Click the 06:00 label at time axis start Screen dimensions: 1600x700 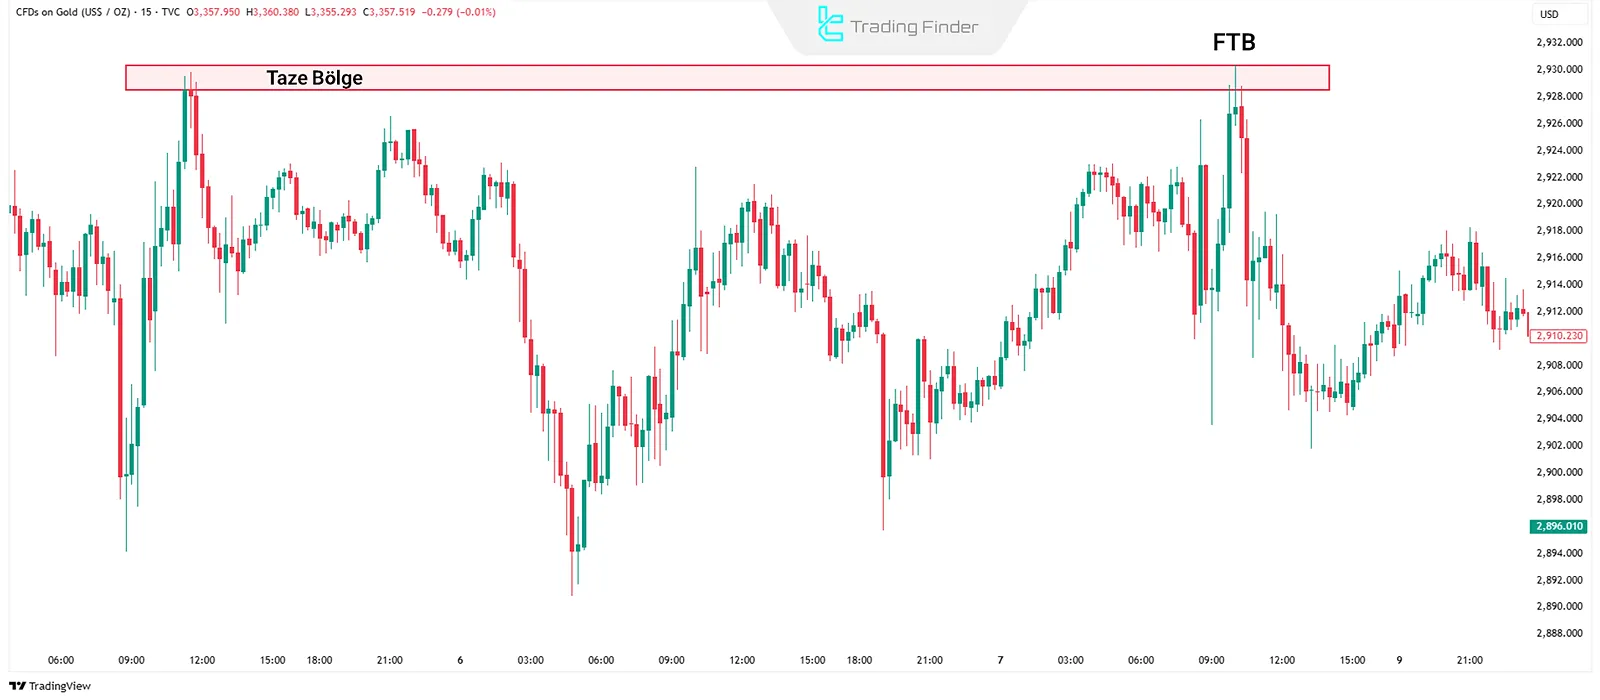click(61, 660)
